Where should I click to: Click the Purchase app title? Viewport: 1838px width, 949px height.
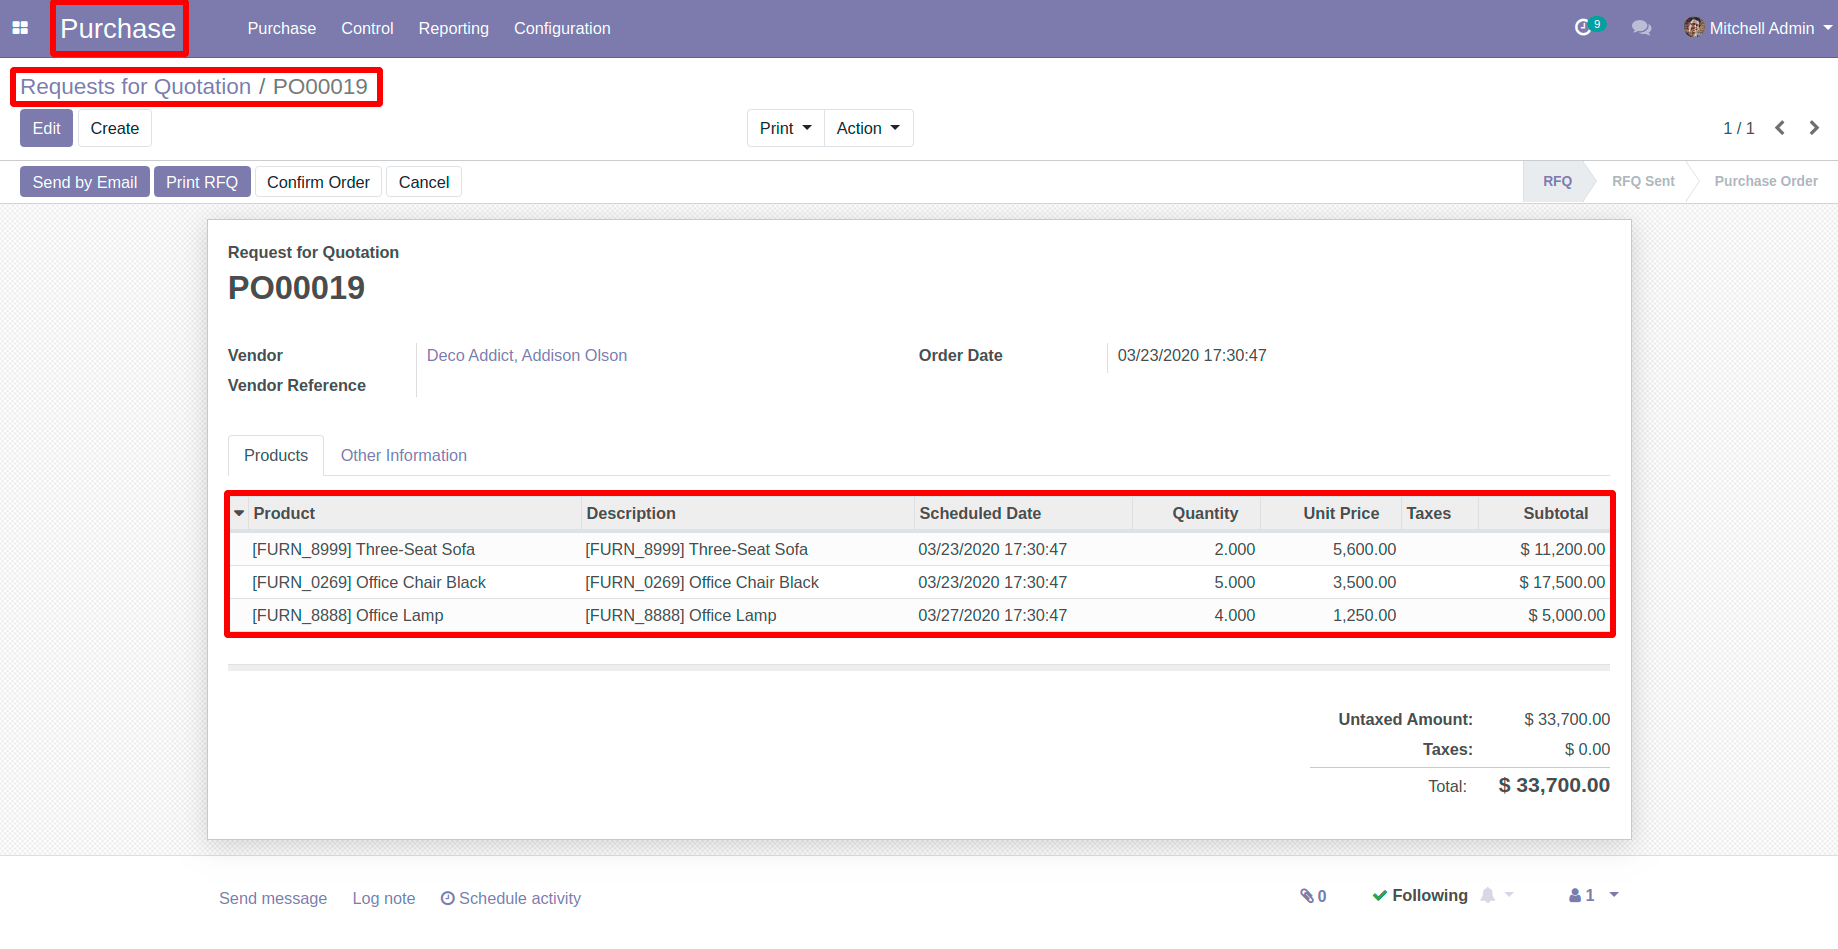118,29
